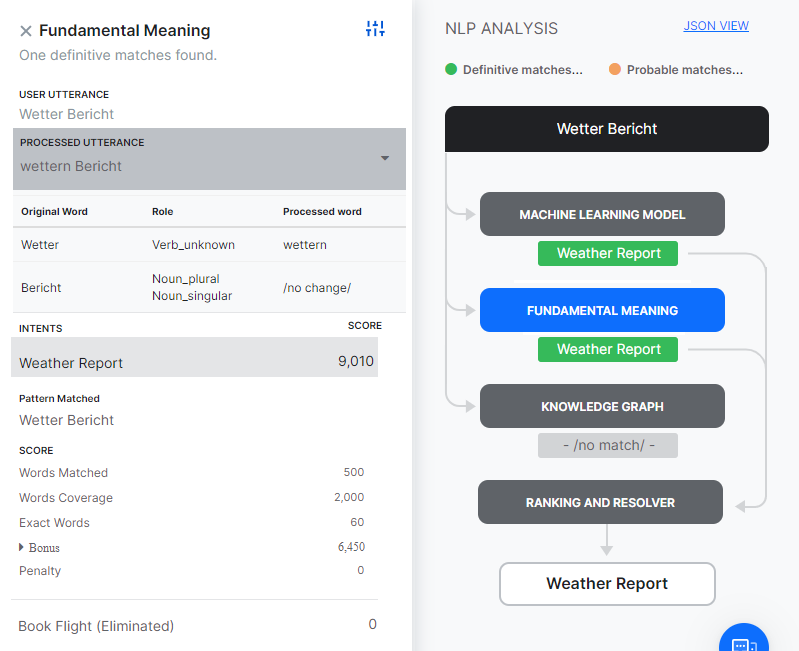Click the Knowledge Graph node
This screenshot has width=799, height=651.
[602, 406]
